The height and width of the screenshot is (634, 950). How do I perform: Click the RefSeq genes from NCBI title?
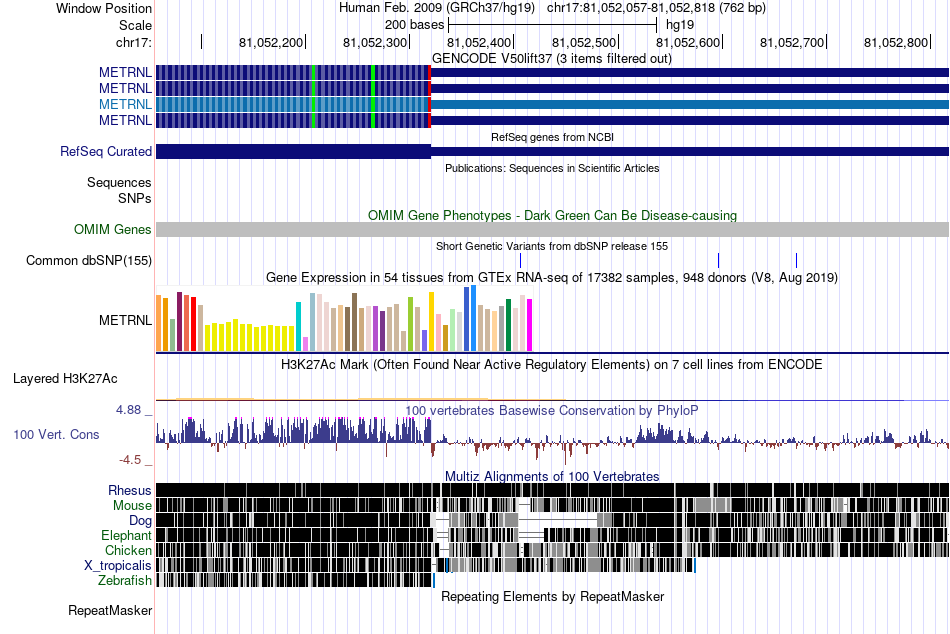(552, 137)
